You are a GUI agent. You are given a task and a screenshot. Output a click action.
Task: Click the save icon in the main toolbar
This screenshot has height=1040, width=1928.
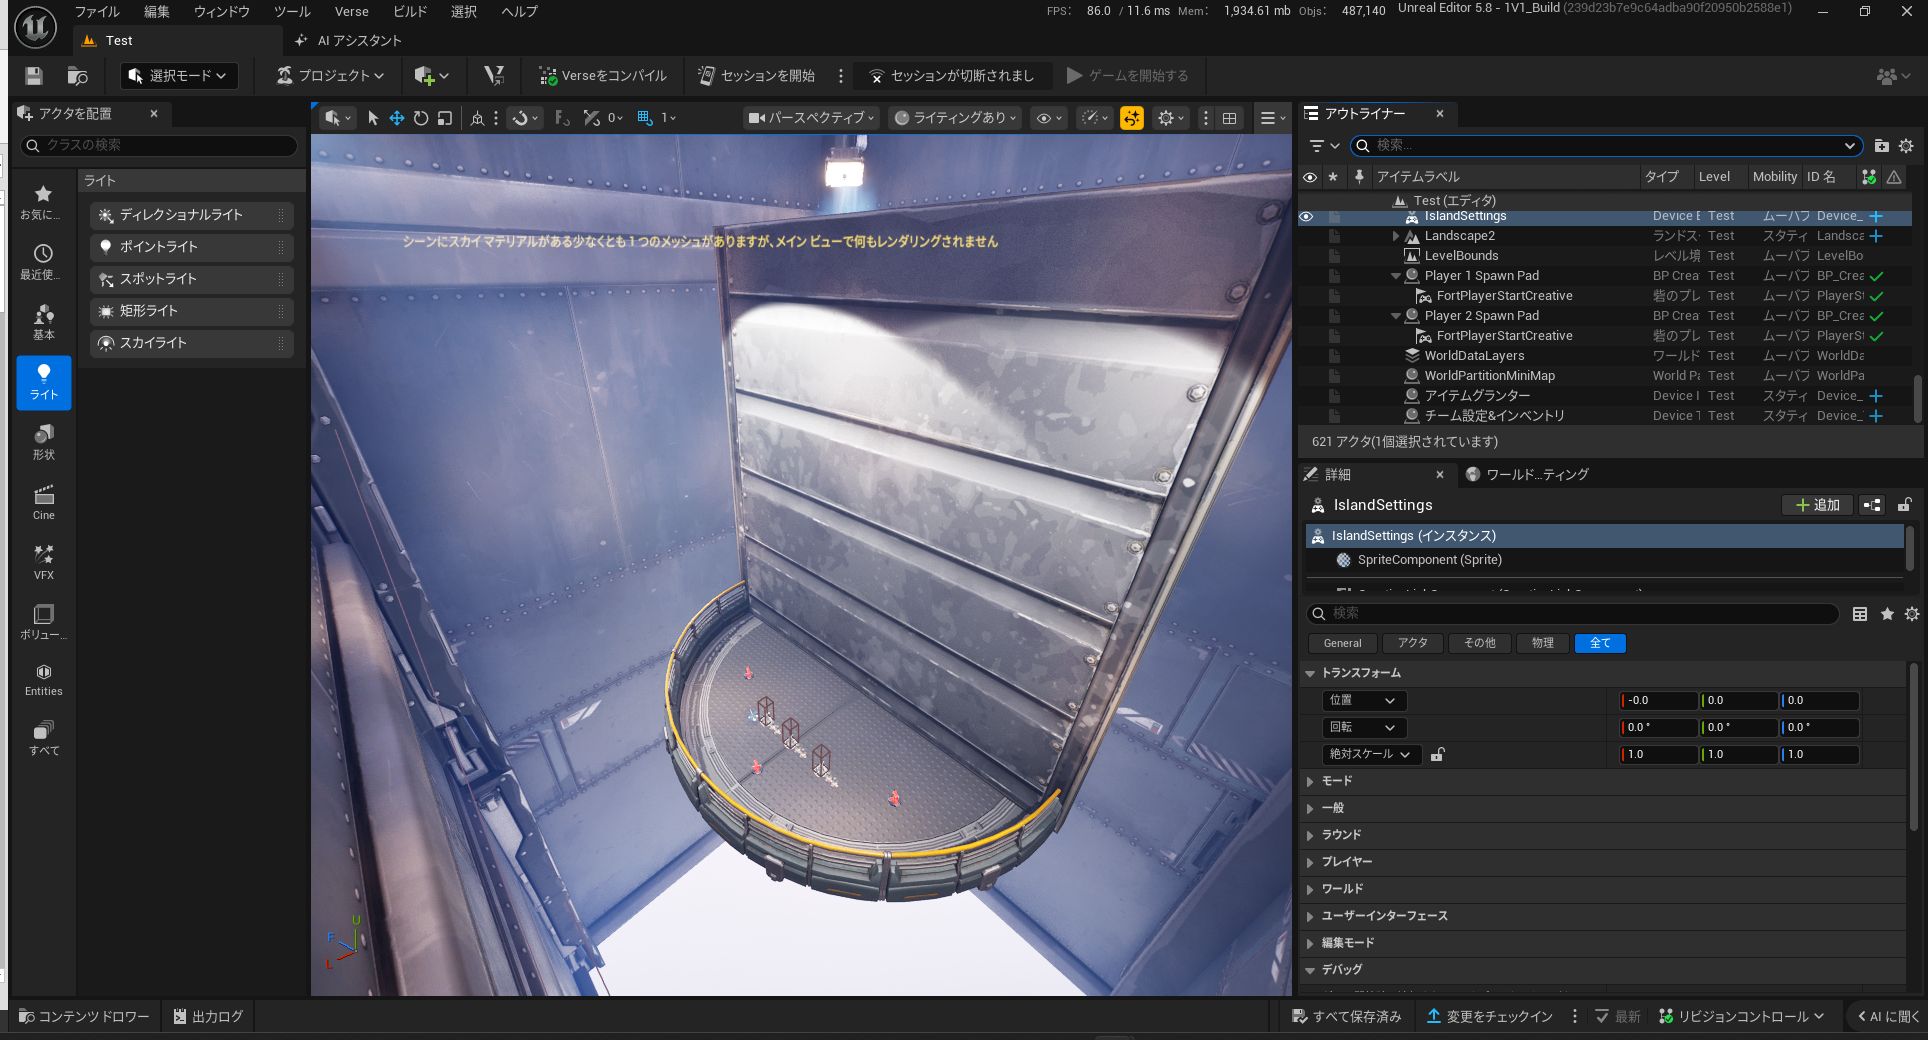click(34, 76)
